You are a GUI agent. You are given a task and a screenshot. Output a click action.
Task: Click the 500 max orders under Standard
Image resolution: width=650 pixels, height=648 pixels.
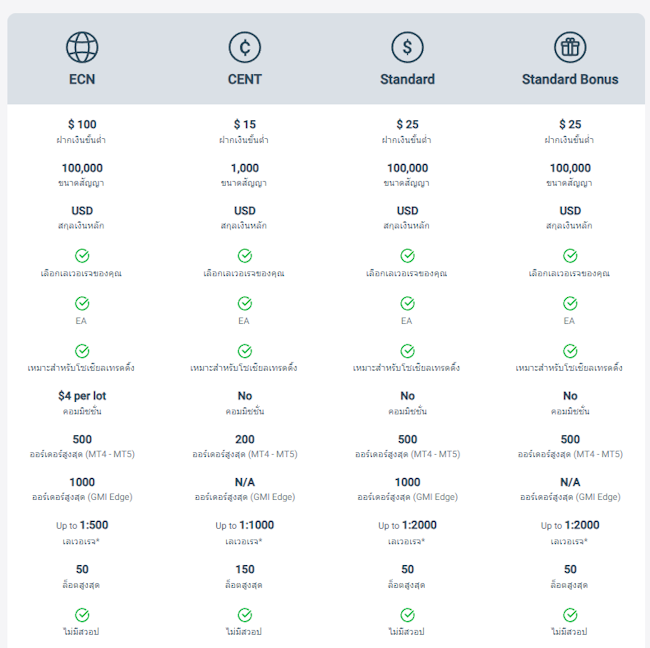pyautogui.click(x=407, y=439)
